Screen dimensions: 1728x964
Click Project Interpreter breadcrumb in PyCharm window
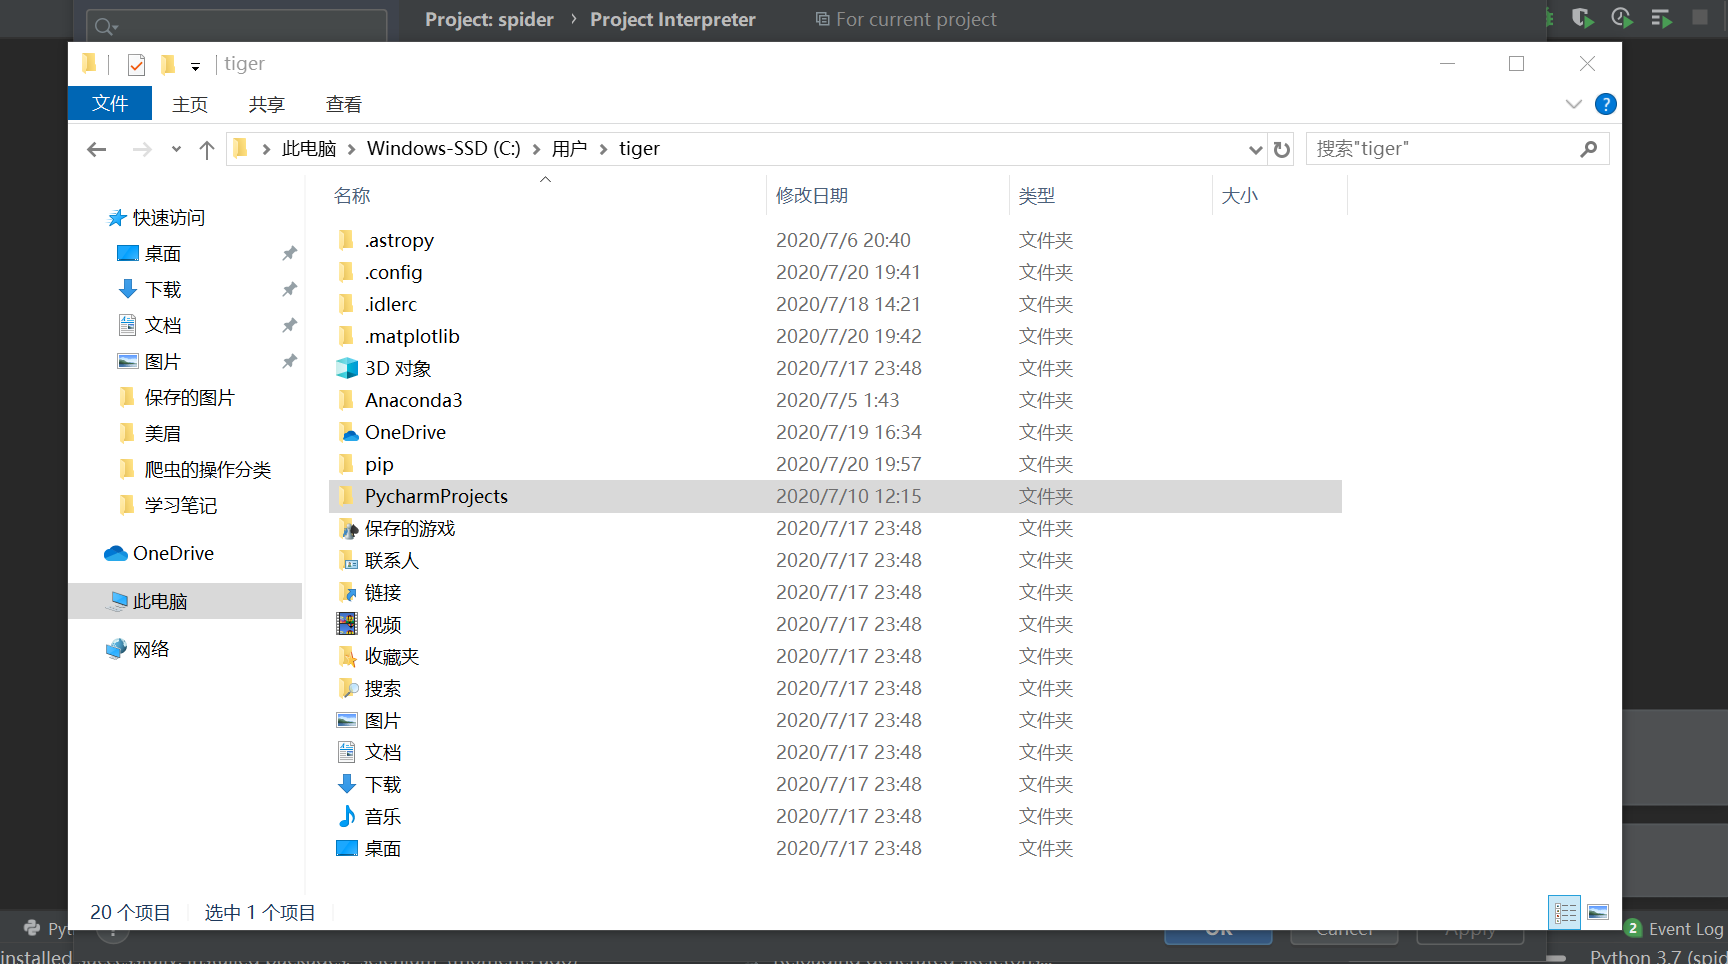[x=673, y=19]
